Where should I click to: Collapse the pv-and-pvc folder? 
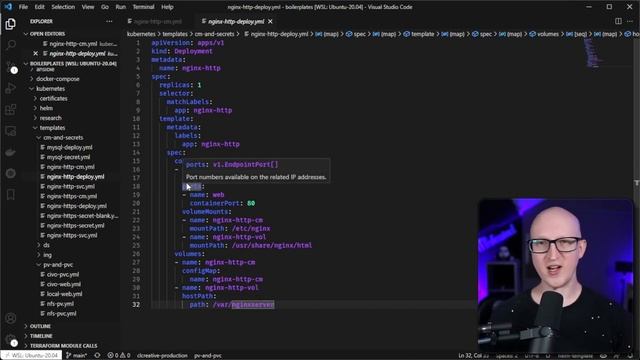click(x=58, y=265)
